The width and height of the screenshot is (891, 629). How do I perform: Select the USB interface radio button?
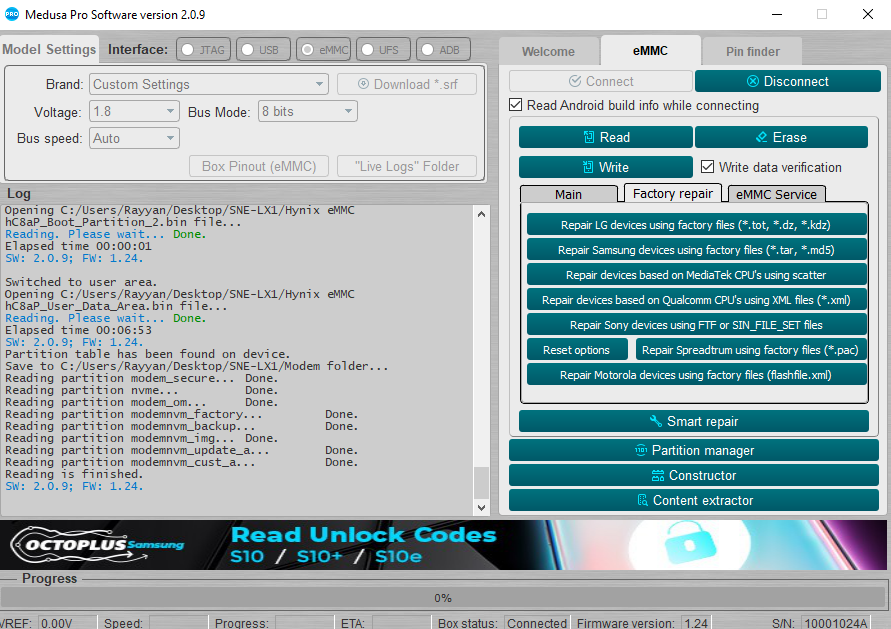click(x=247, y=50)
